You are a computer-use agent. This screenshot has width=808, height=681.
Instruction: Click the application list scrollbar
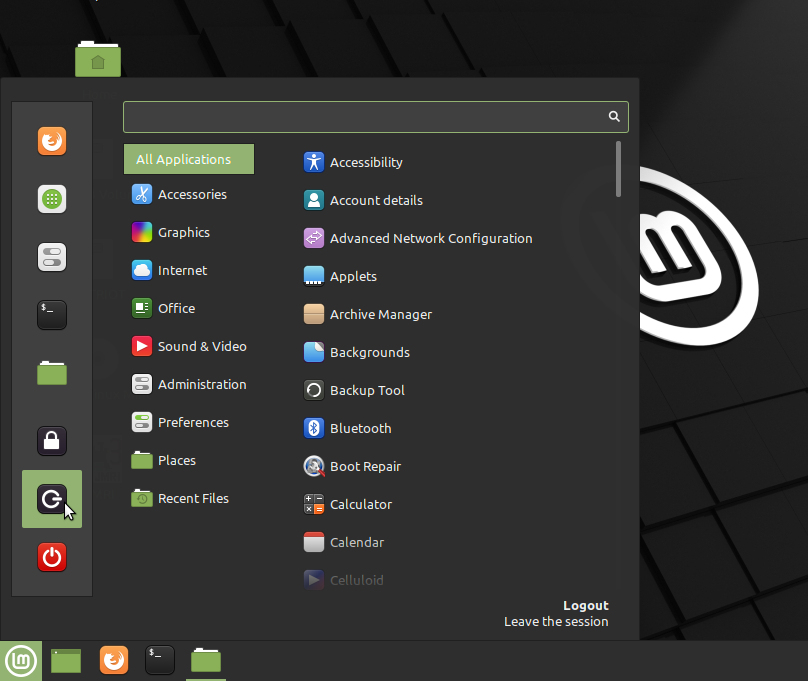(619, 169)
